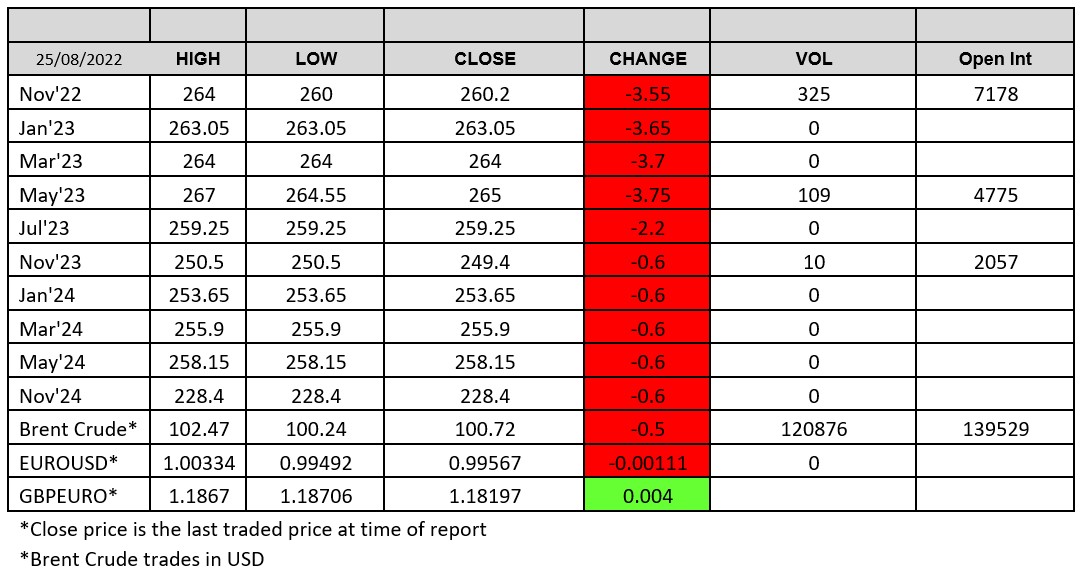This screenshot has width=1081, height=574.
Task: Select the CLOSE column header
Action: [x=484, y=59]
